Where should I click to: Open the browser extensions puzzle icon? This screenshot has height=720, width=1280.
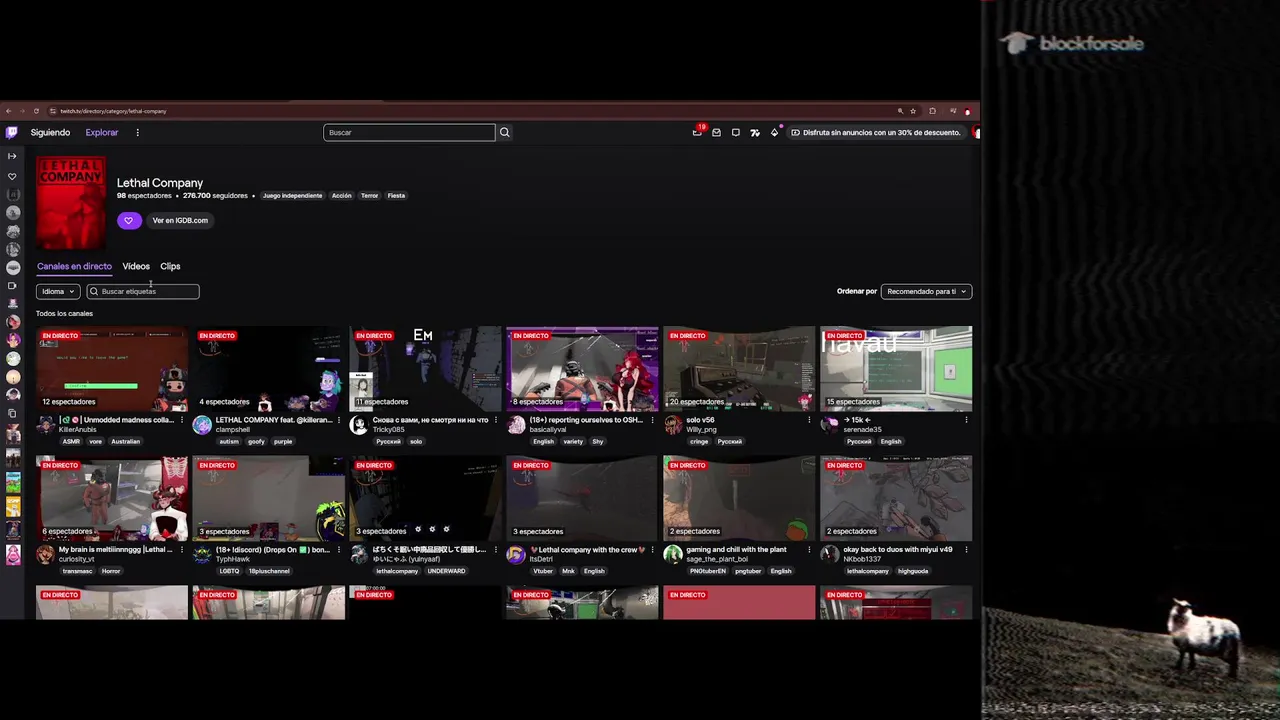click(x=933, y=111)
